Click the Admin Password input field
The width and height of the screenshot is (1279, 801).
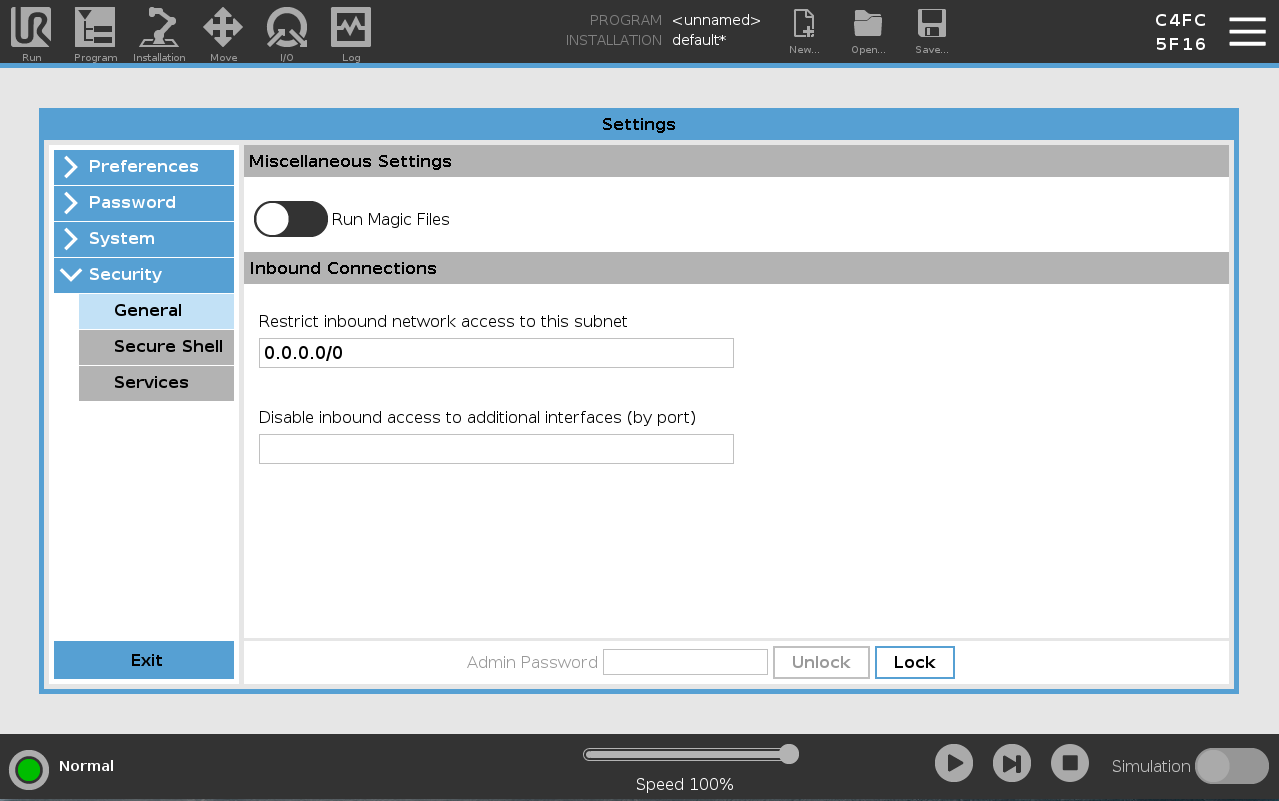click(x=685, y=661)
